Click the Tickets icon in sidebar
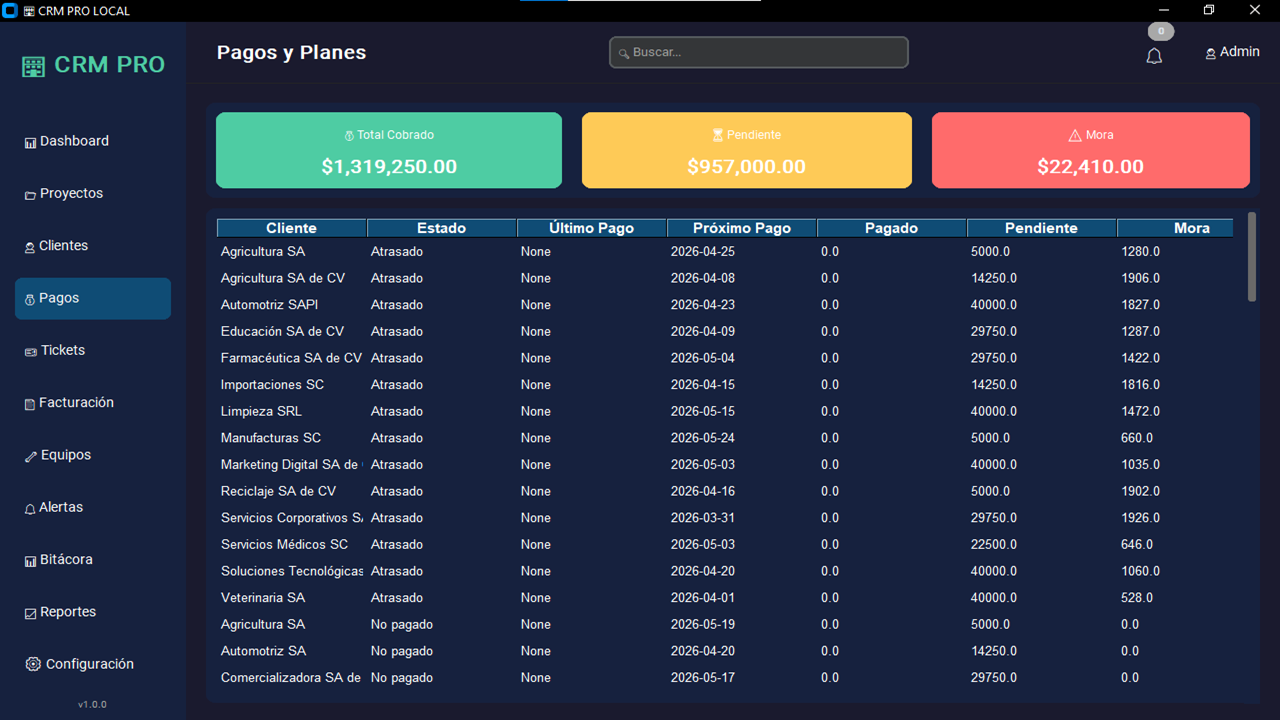The width and height of the screenshot is (1280, 720). pyautogui.click(x=31, y=351)
